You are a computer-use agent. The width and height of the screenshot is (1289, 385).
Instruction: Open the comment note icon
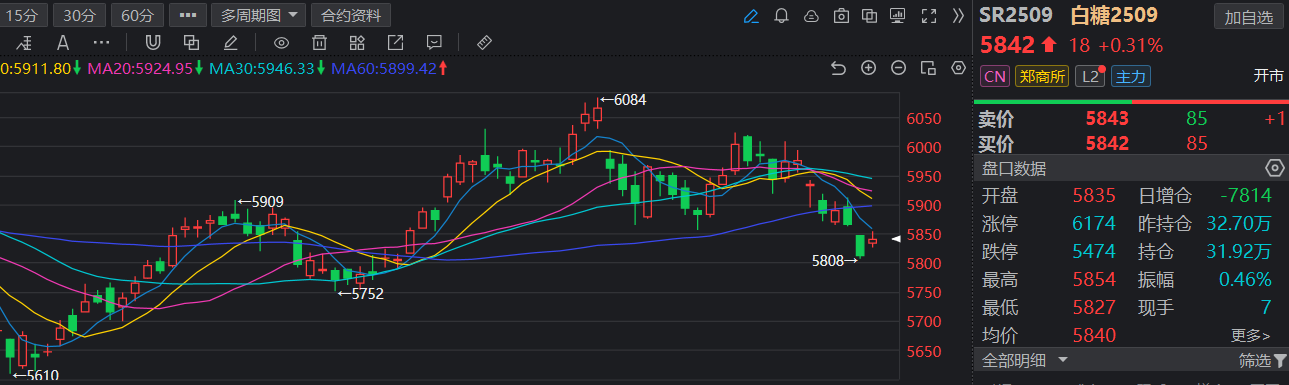click(x=433, y=43)
